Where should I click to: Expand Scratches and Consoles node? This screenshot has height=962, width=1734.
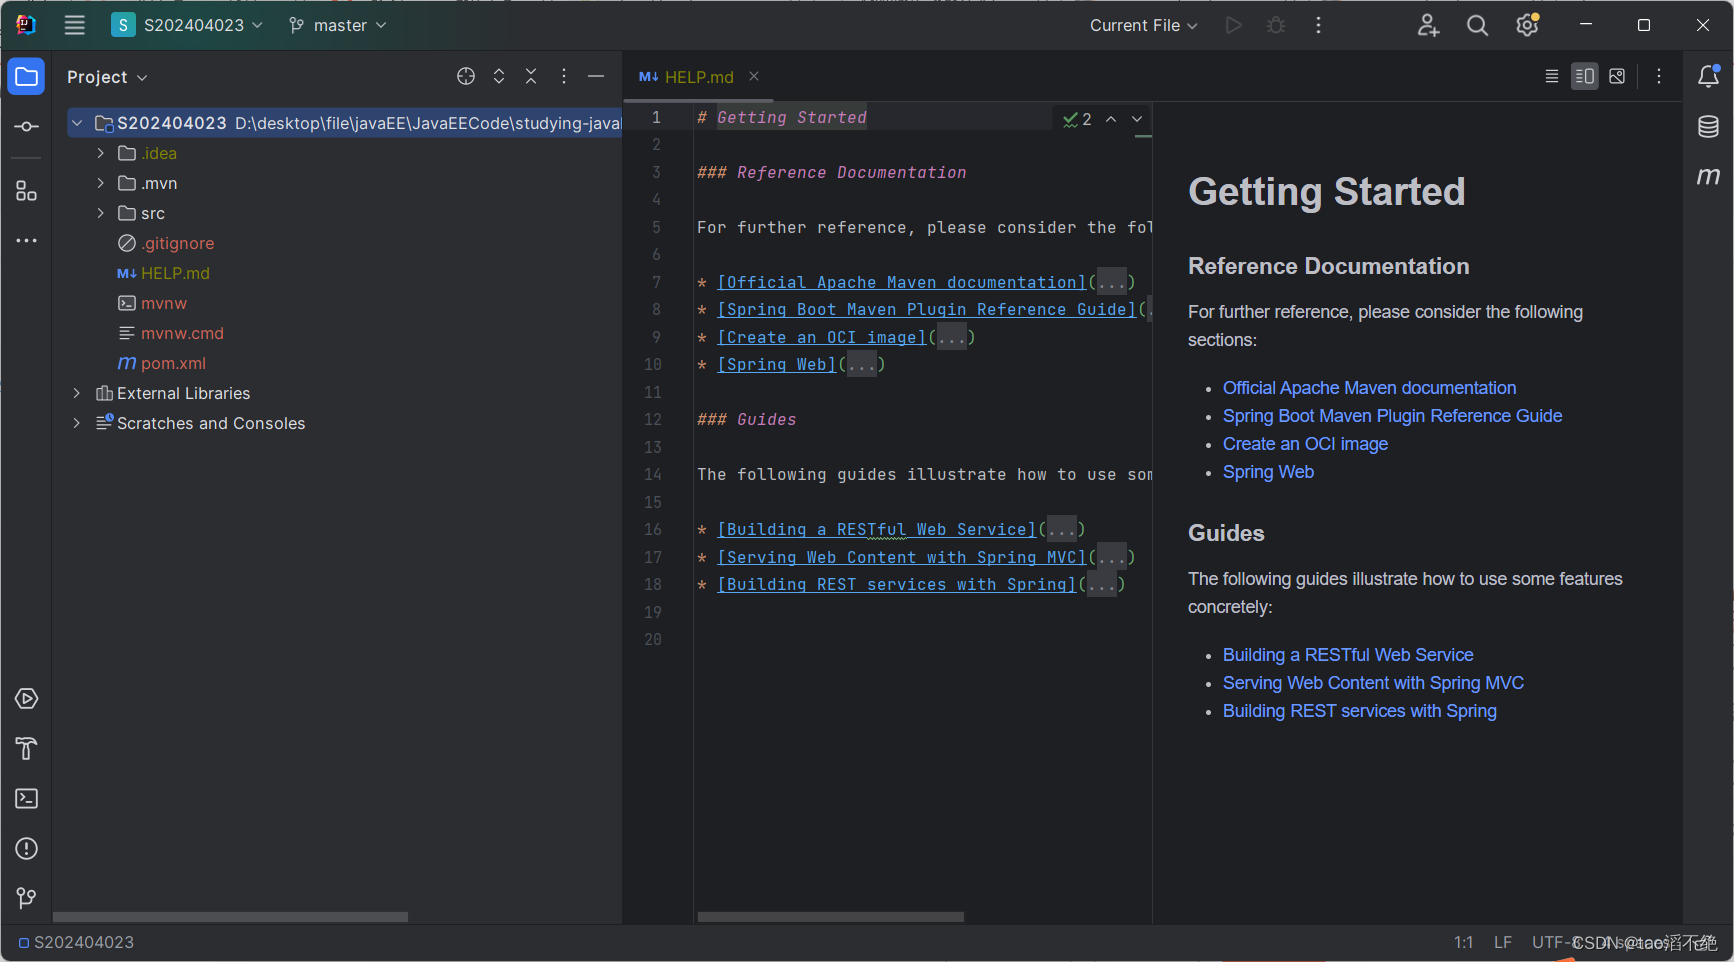(77, 423)
